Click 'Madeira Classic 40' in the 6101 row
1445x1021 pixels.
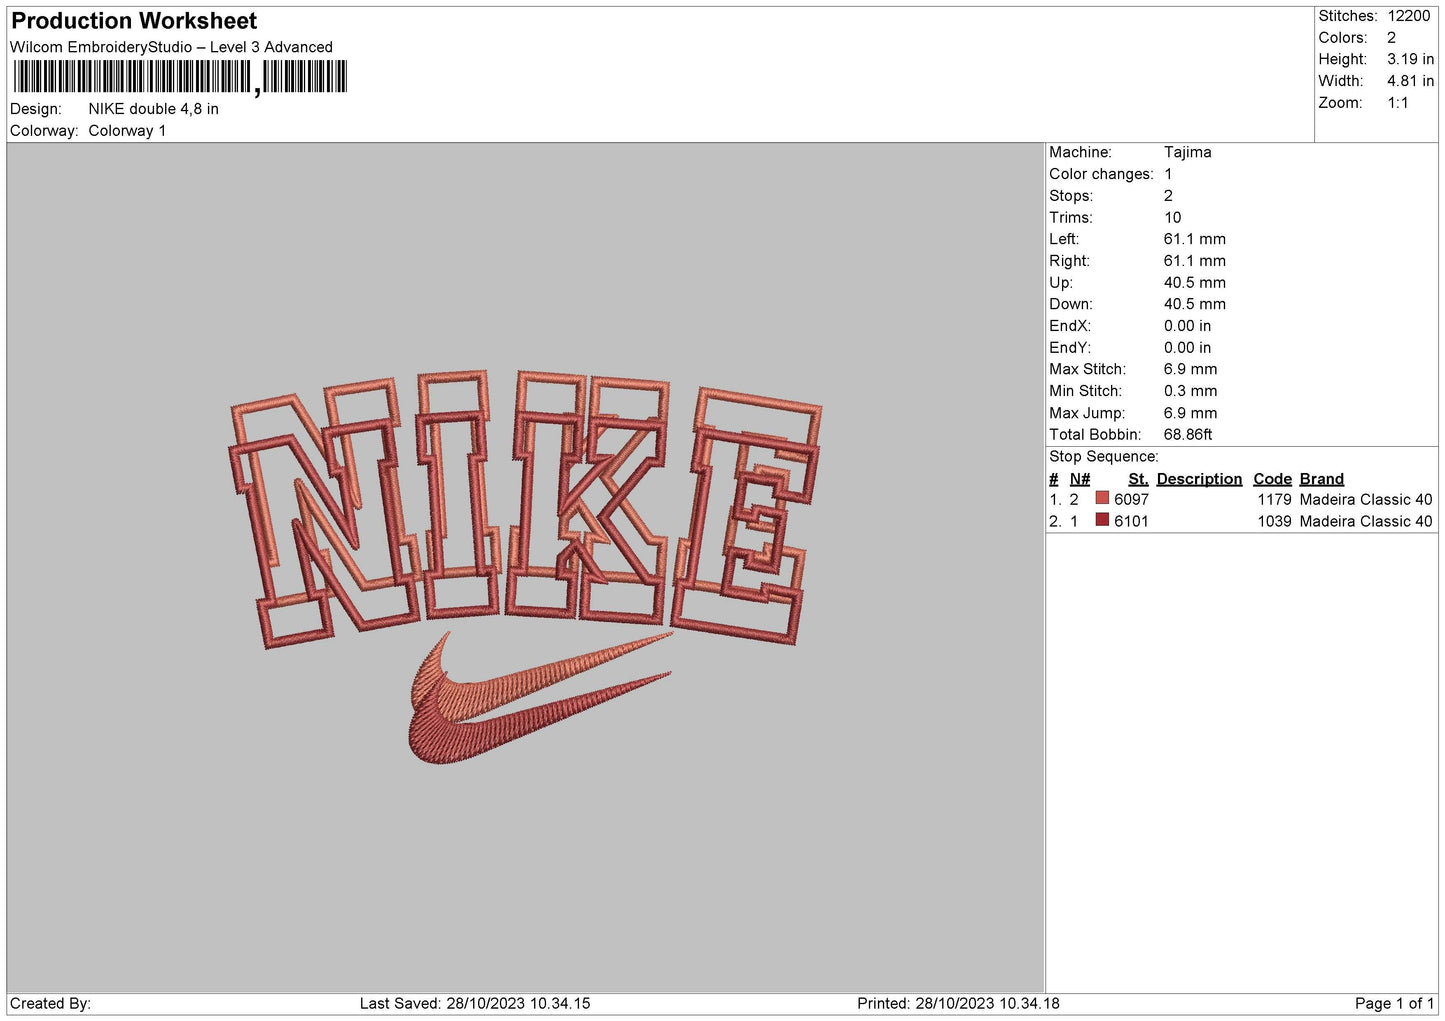[x=1366, y=522]
